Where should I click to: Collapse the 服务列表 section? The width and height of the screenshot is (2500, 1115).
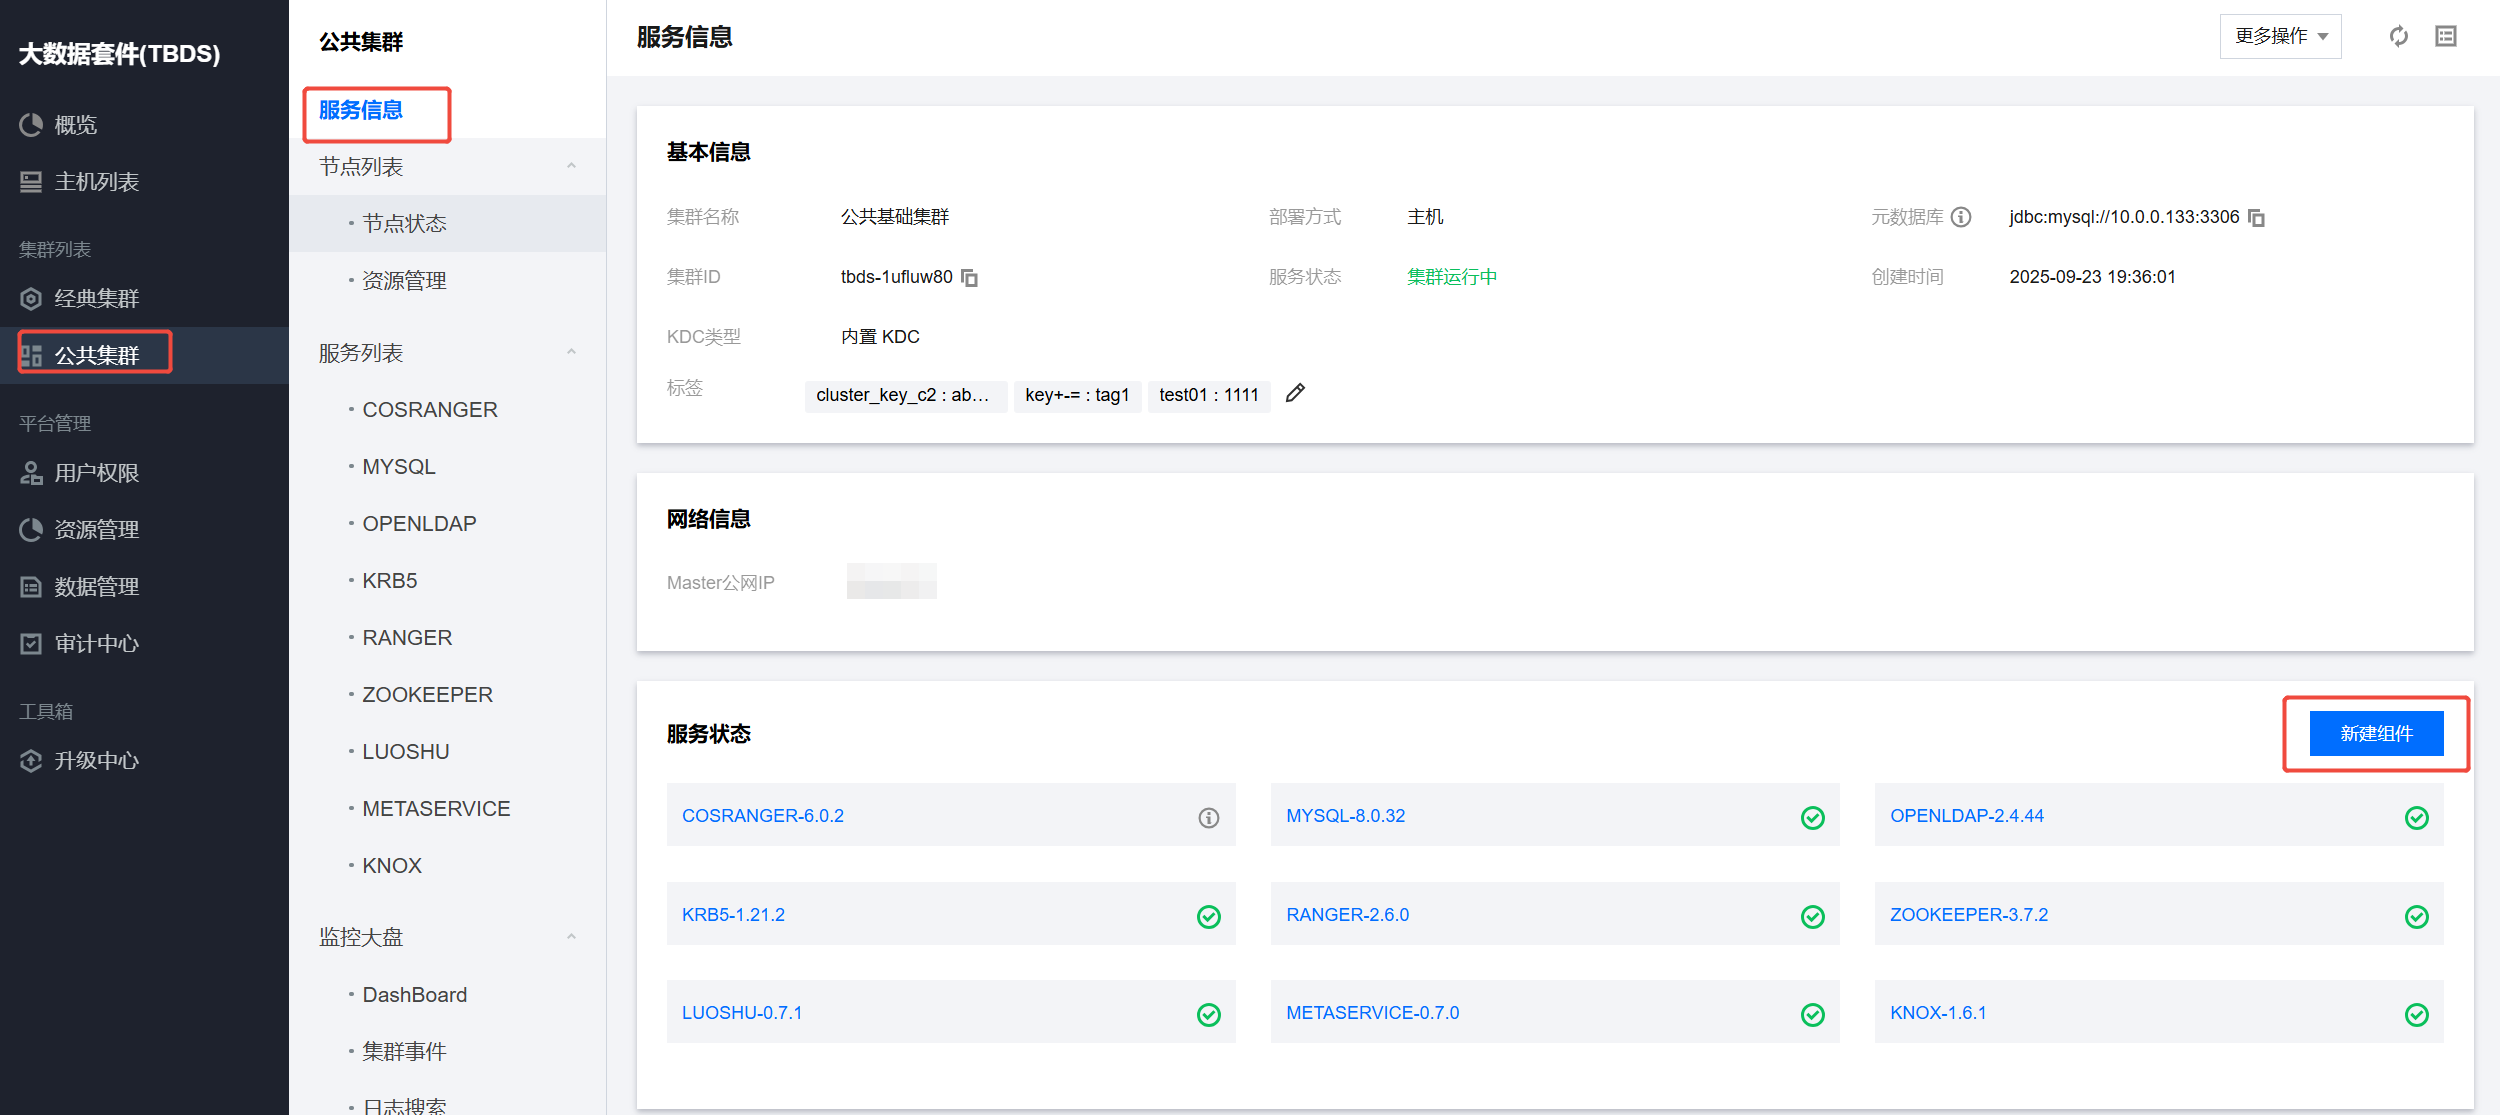[571, 353]
